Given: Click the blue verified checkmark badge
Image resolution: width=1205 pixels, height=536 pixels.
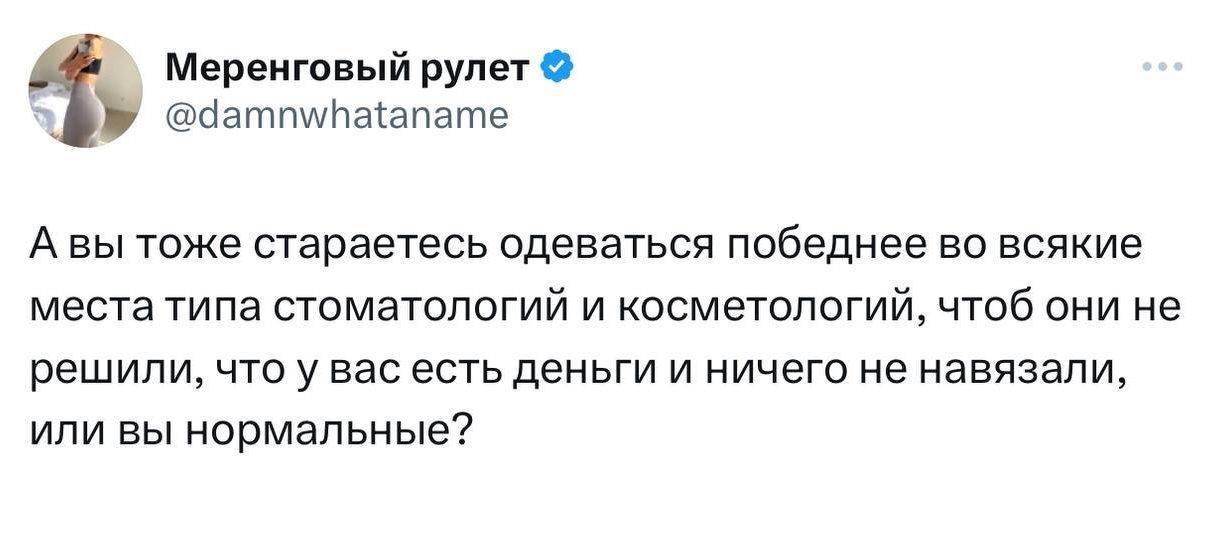Looking at the screenshot, I should coord(557,69).
